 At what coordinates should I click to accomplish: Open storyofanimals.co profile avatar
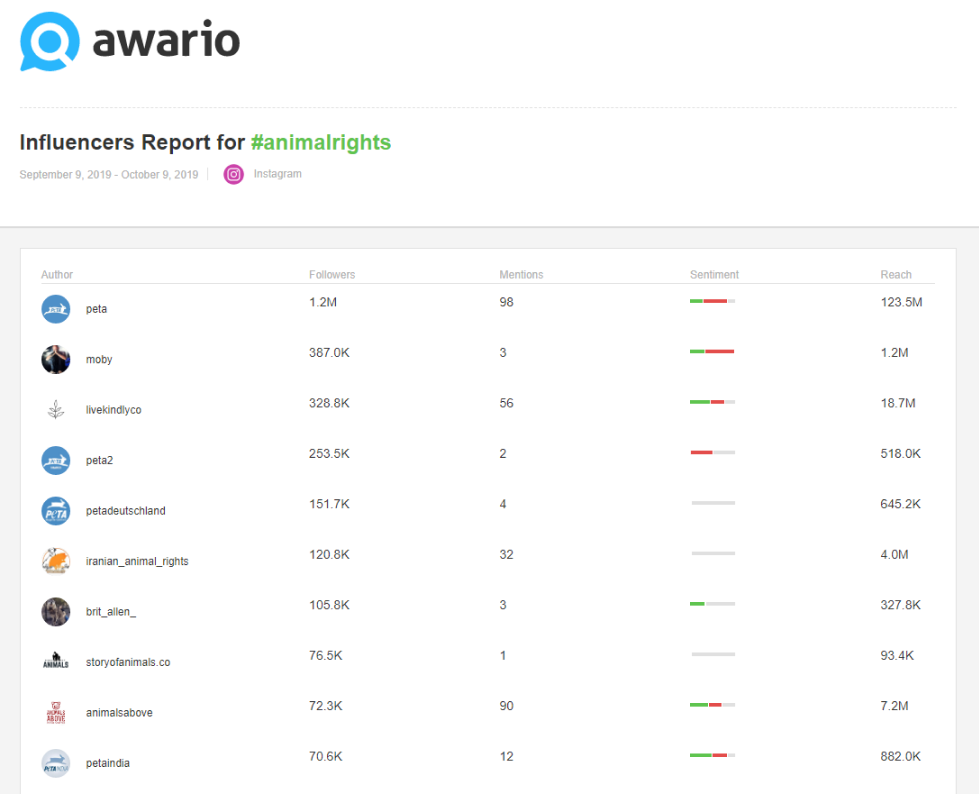(56, 661)
